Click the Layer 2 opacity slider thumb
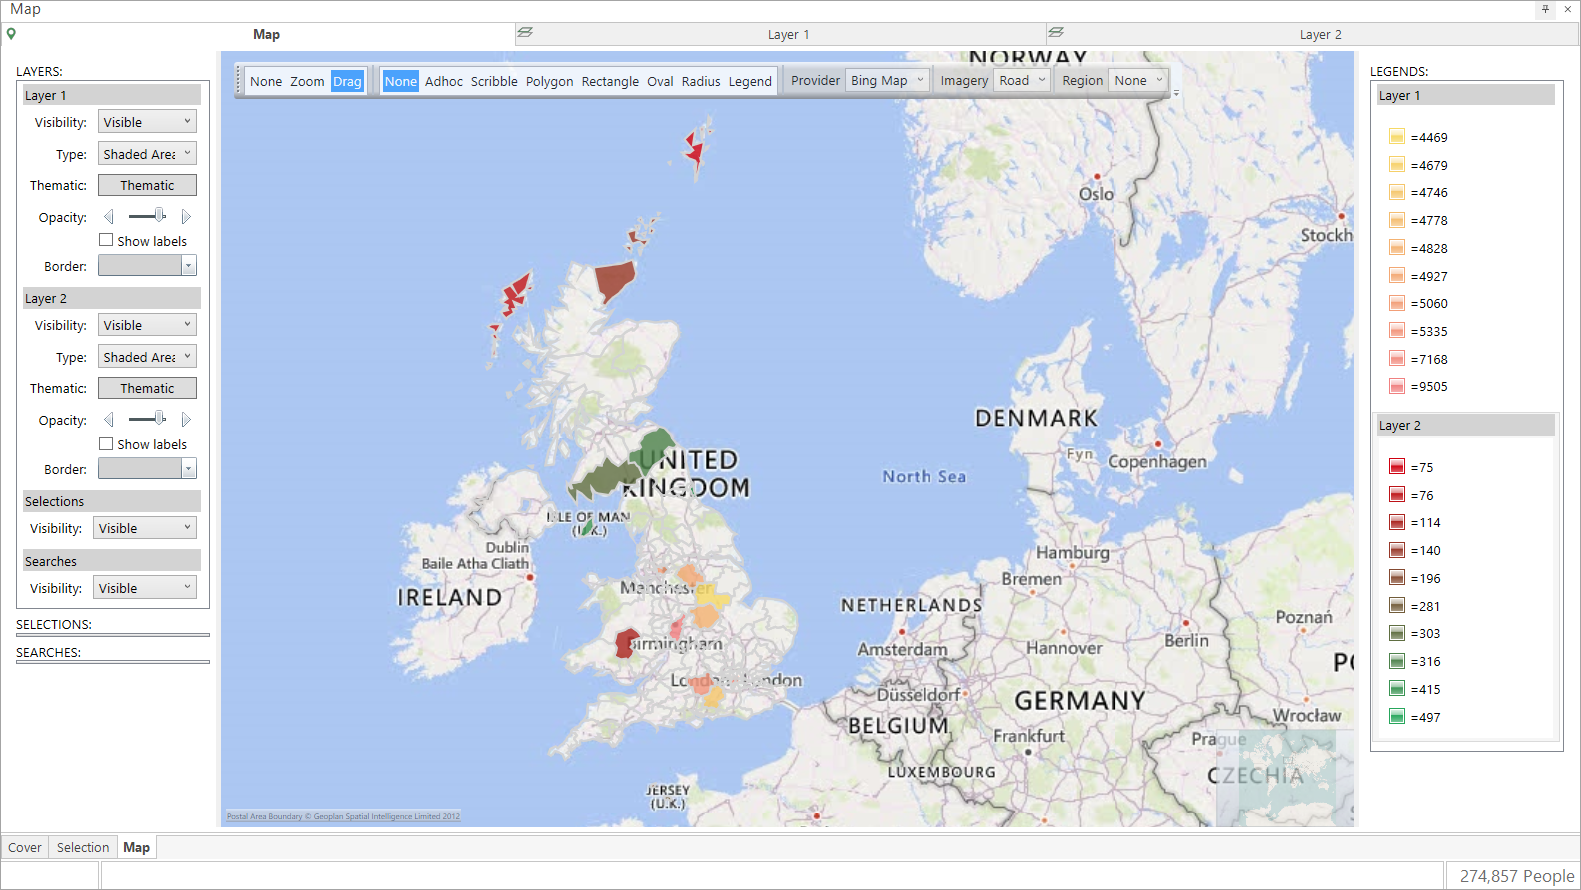1581x890 pixels. tap(160, 419)
